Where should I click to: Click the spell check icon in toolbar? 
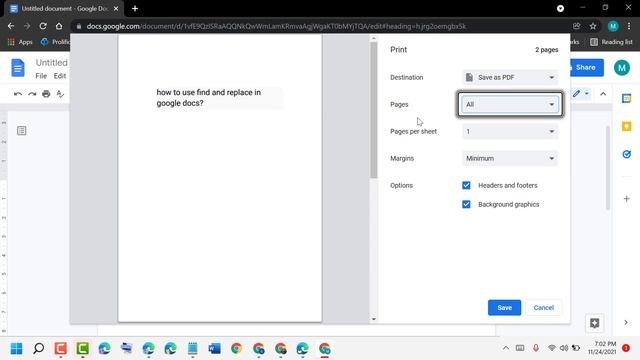click(60, 94)
